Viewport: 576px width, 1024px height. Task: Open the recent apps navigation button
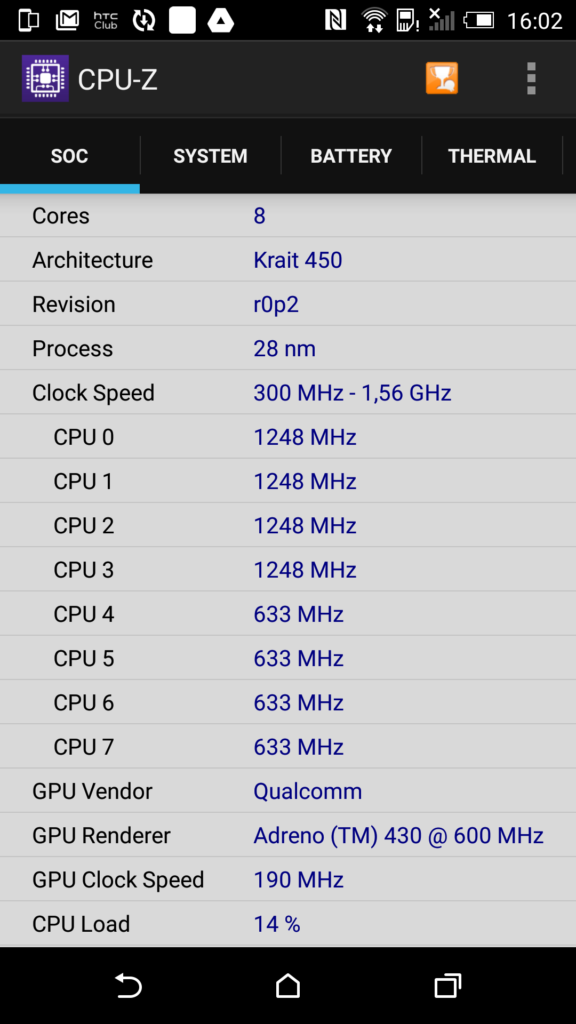447,985
